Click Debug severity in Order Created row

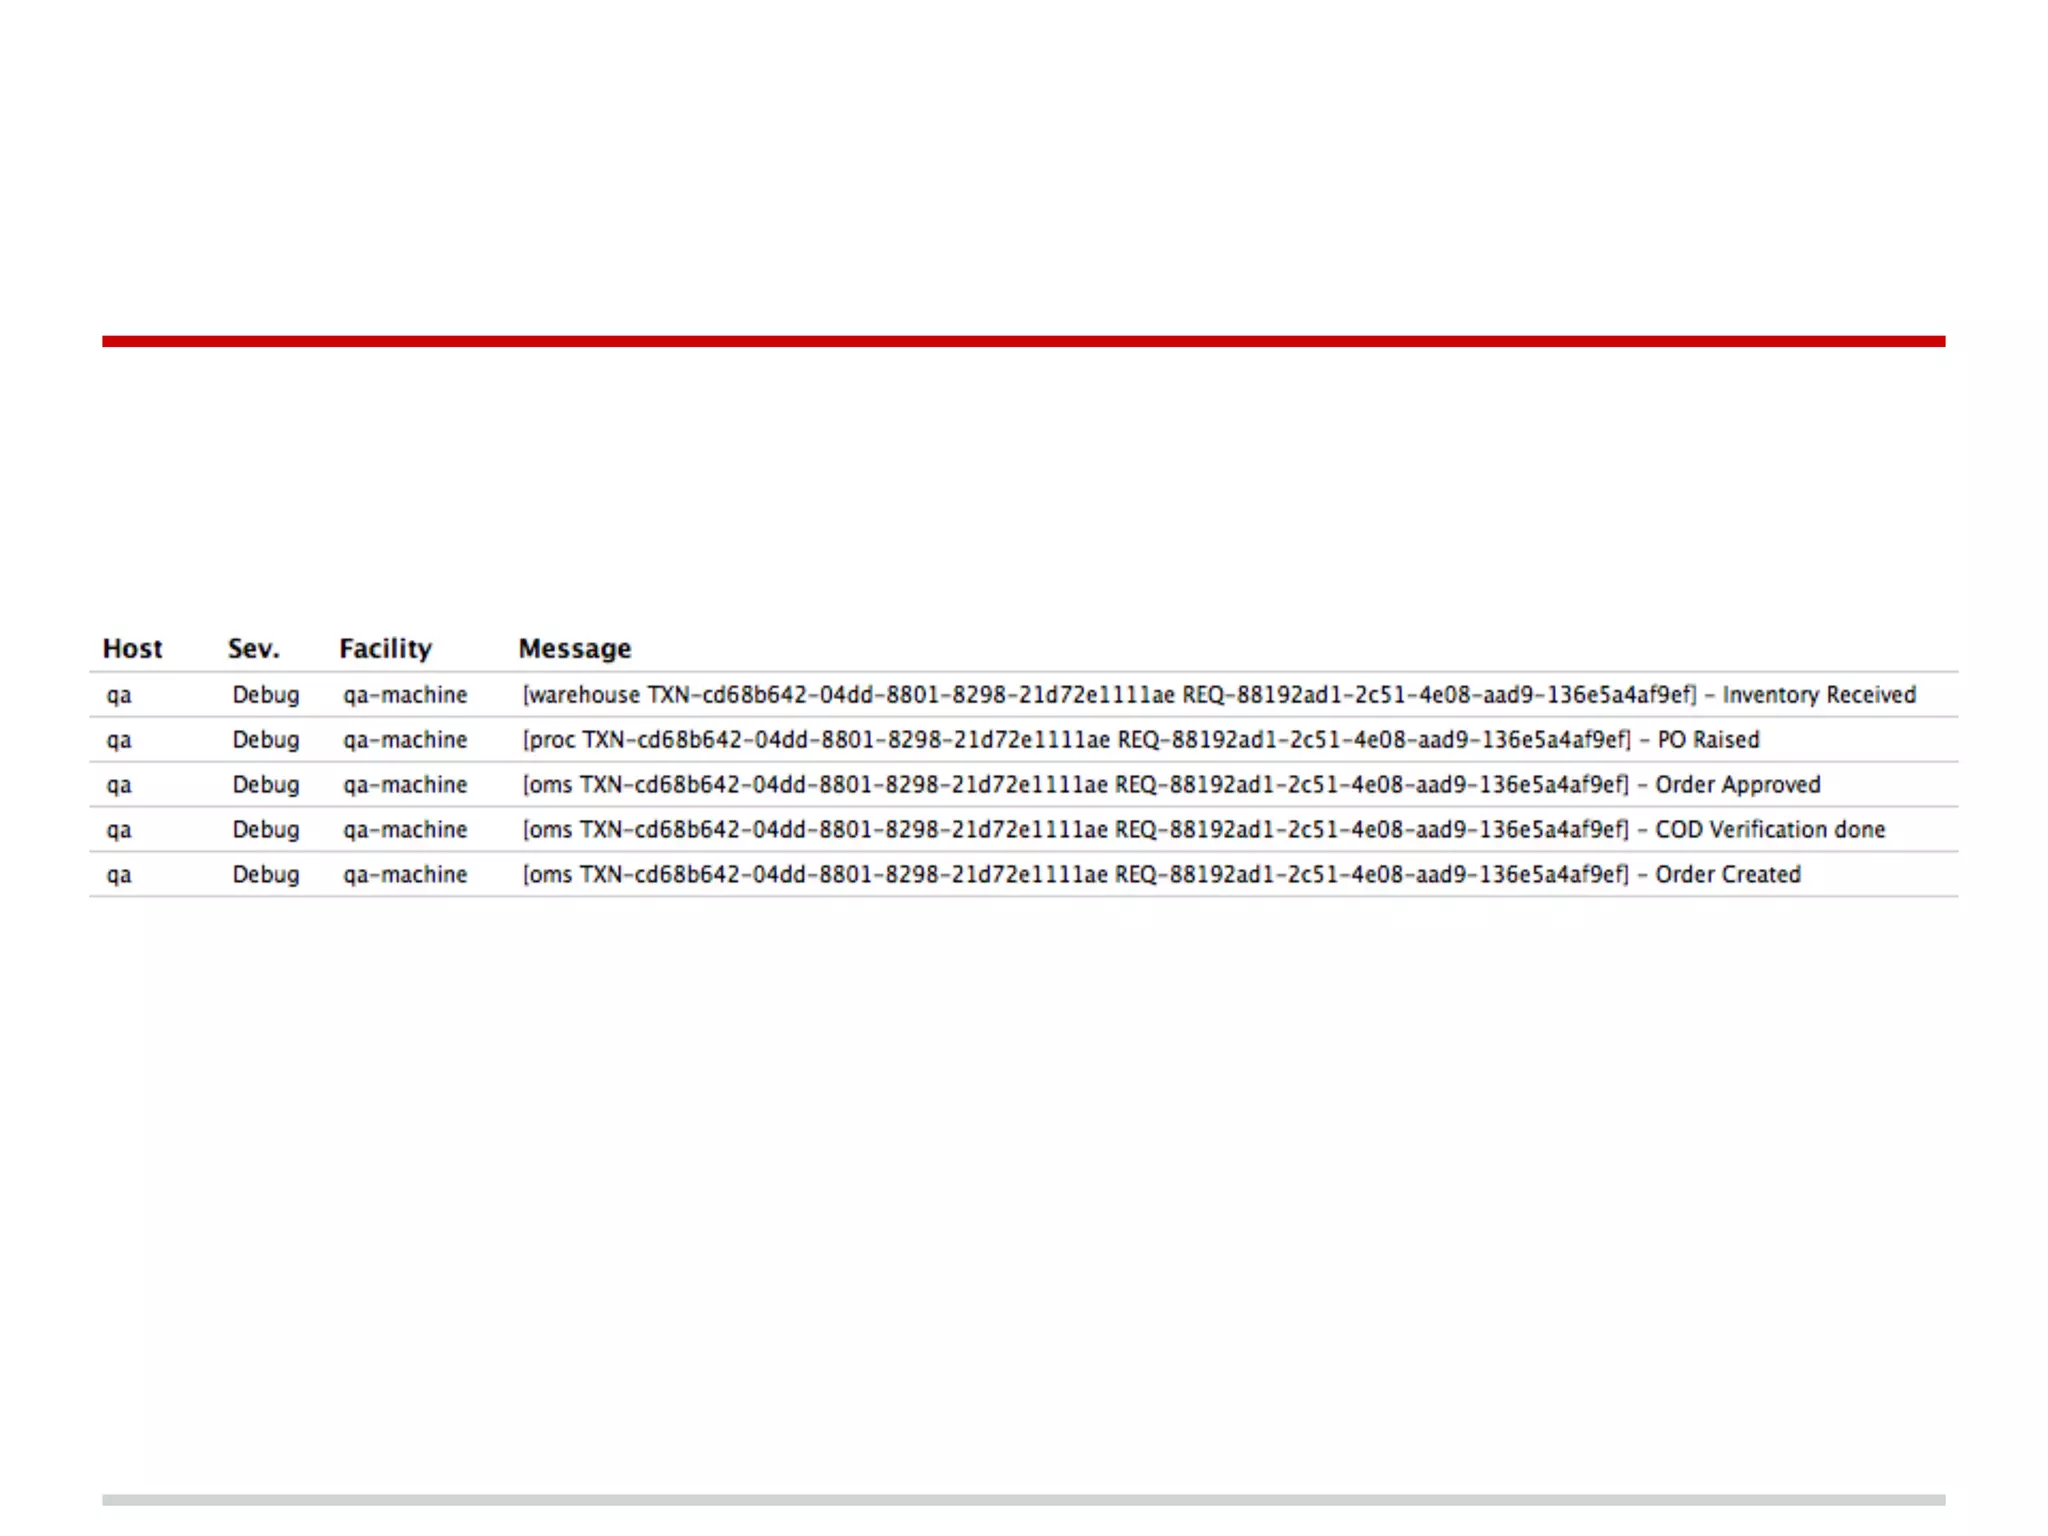pyautogui.click(x=266, y=876)
